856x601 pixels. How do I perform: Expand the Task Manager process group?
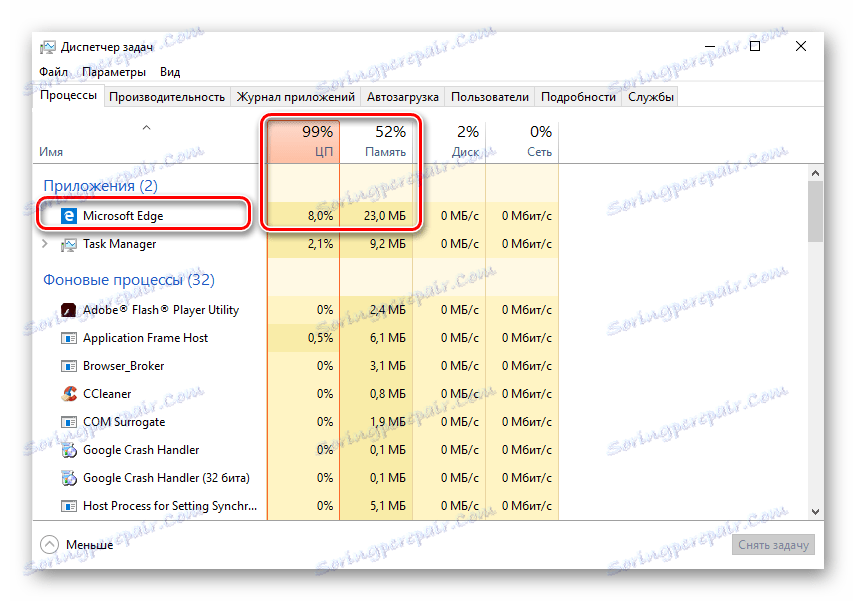pyautogui.click(x=45, y=243)
